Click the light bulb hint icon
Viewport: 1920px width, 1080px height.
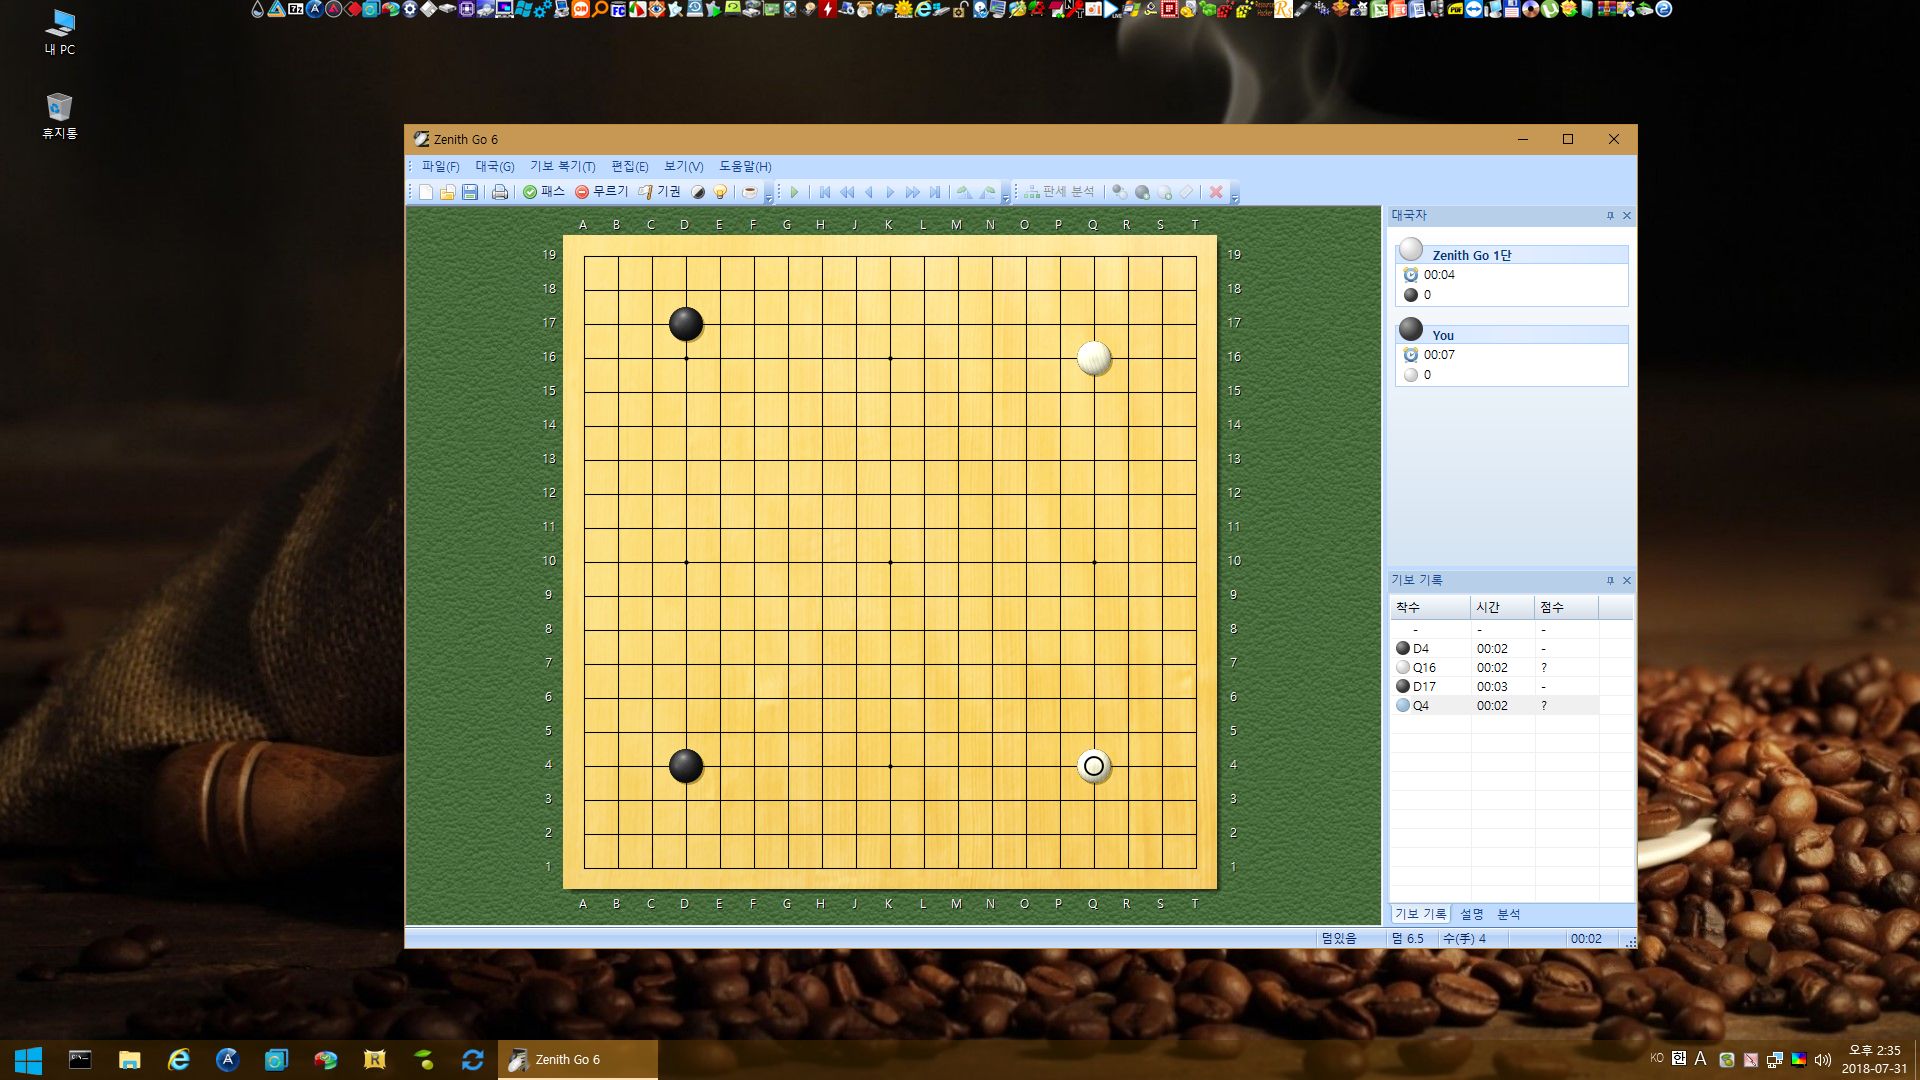[x=720, y=192]
